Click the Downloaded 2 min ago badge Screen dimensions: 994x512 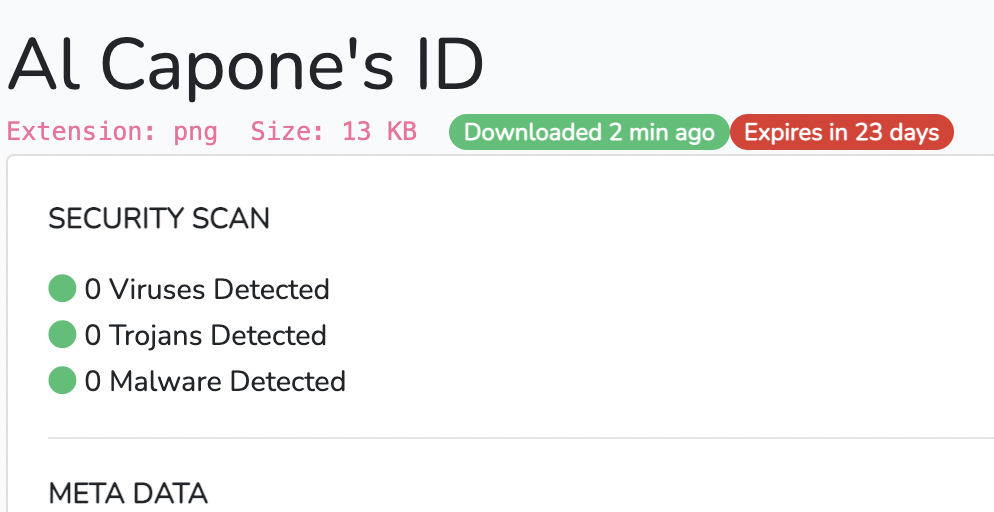pyautogui.click(x=590, y=132)
